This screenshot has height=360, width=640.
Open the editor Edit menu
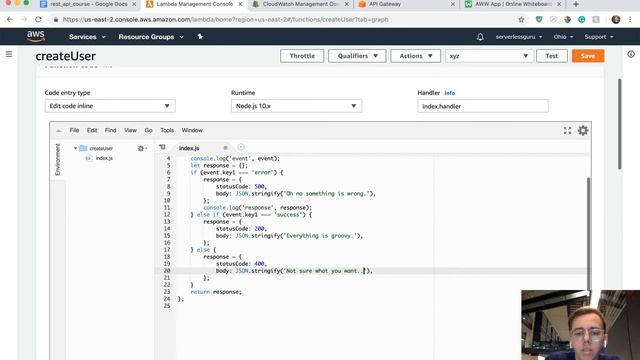(x=92, y=130)
